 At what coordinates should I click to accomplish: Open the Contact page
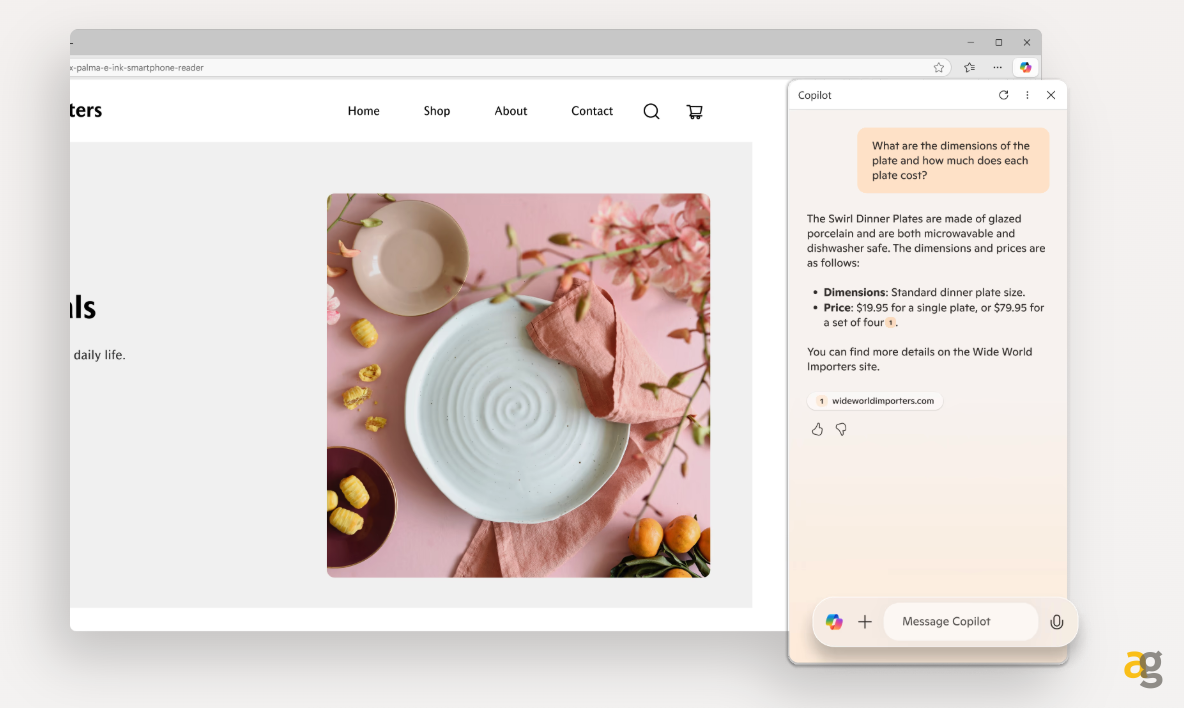pos(592,111)
